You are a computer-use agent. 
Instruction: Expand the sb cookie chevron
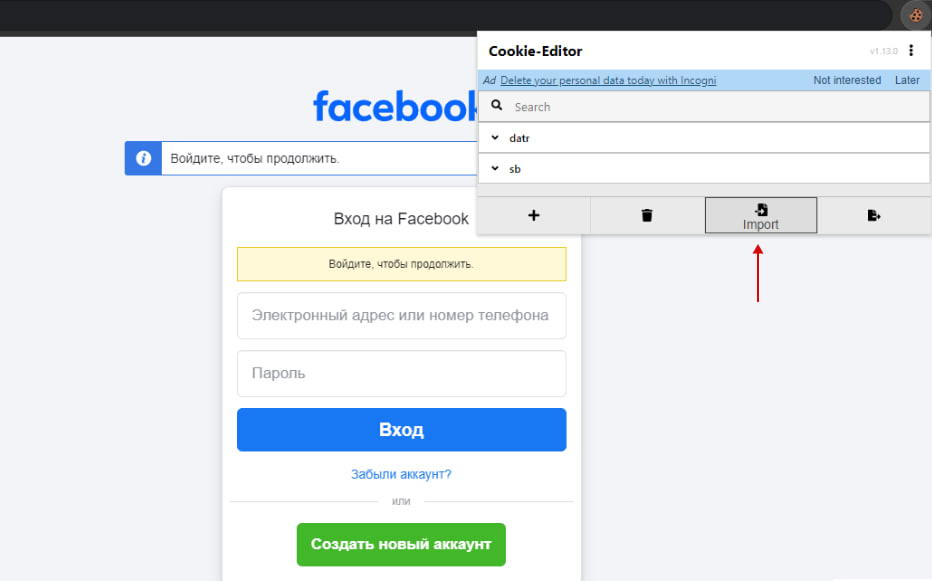point(495,168)
